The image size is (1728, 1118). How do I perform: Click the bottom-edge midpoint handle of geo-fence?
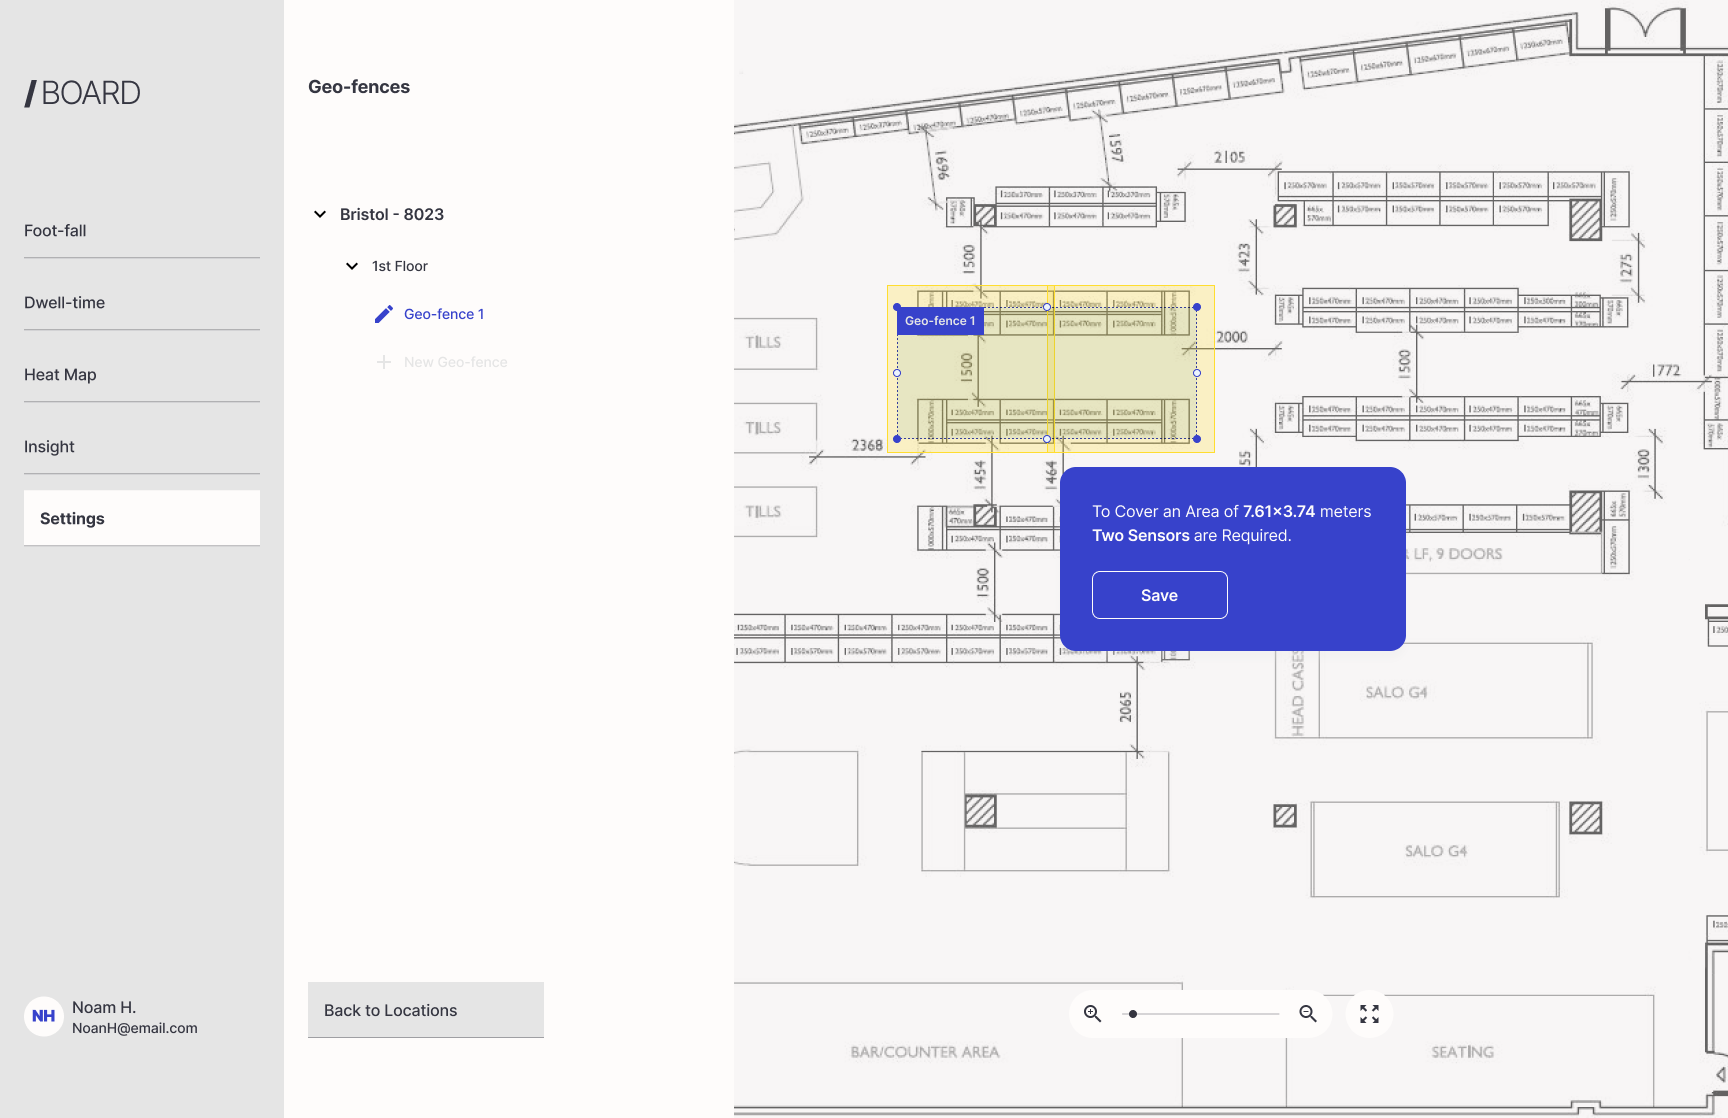pos(1047,439)
